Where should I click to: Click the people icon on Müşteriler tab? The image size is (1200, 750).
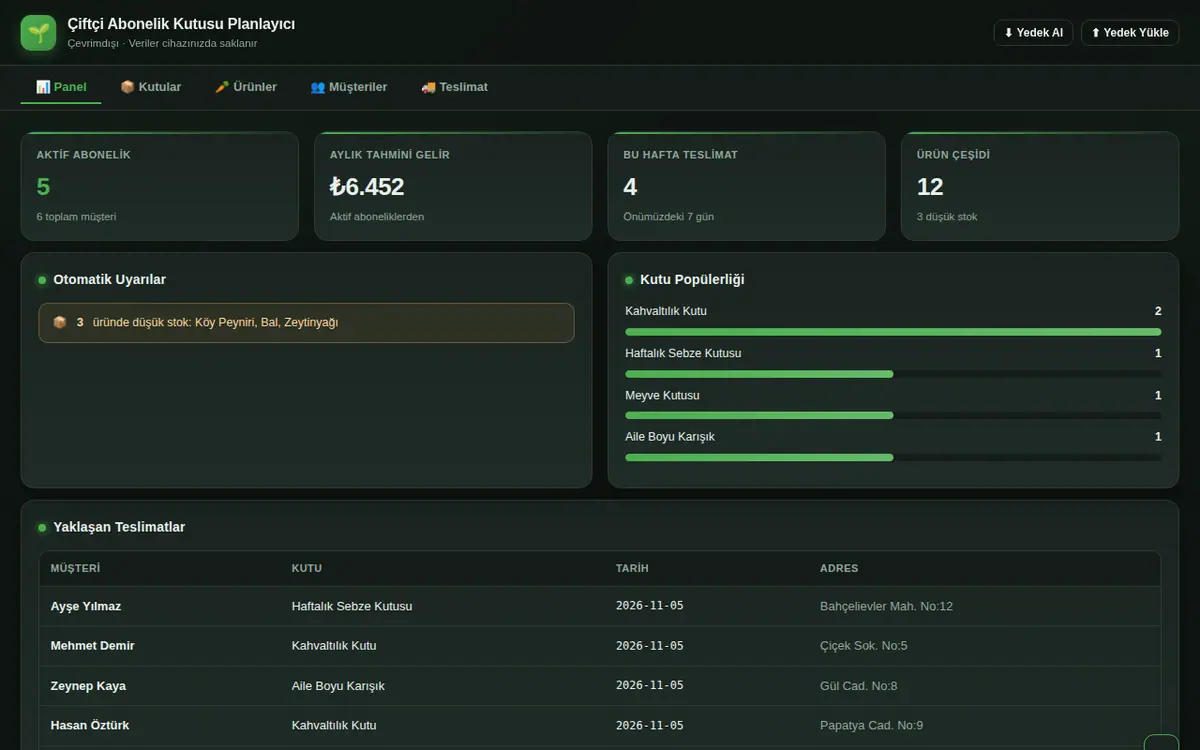[317, 87]
